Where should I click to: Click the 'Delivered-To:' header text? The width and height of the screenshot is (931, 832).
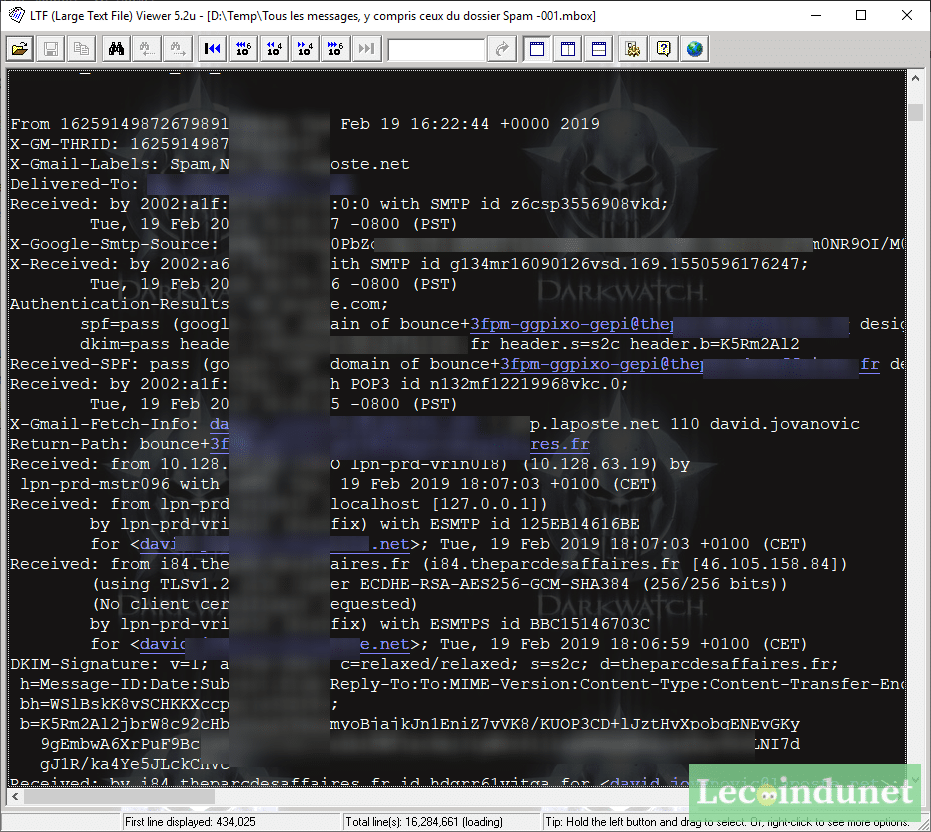(x=75, y=184)
